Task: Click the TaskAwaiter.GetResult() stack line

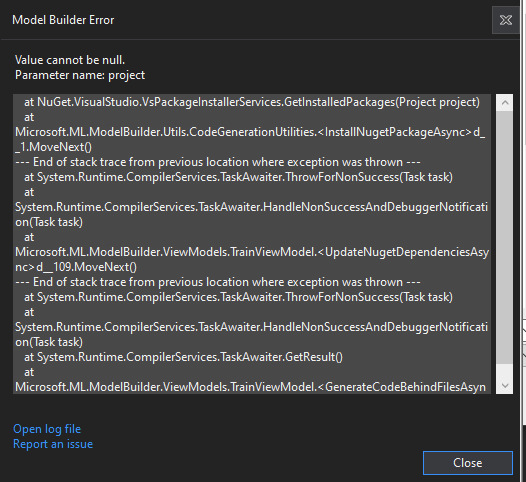Action: pos(183,357)
